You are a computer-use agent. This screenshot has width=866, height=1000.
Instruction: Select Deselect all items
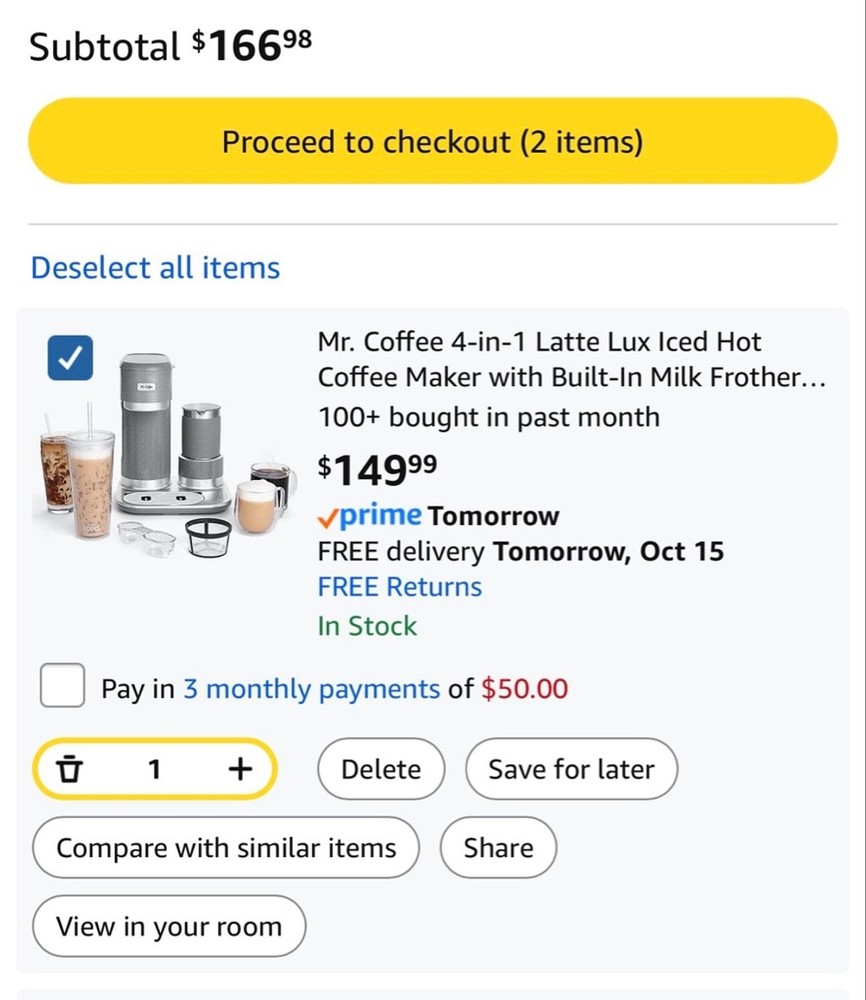(155, 267)
